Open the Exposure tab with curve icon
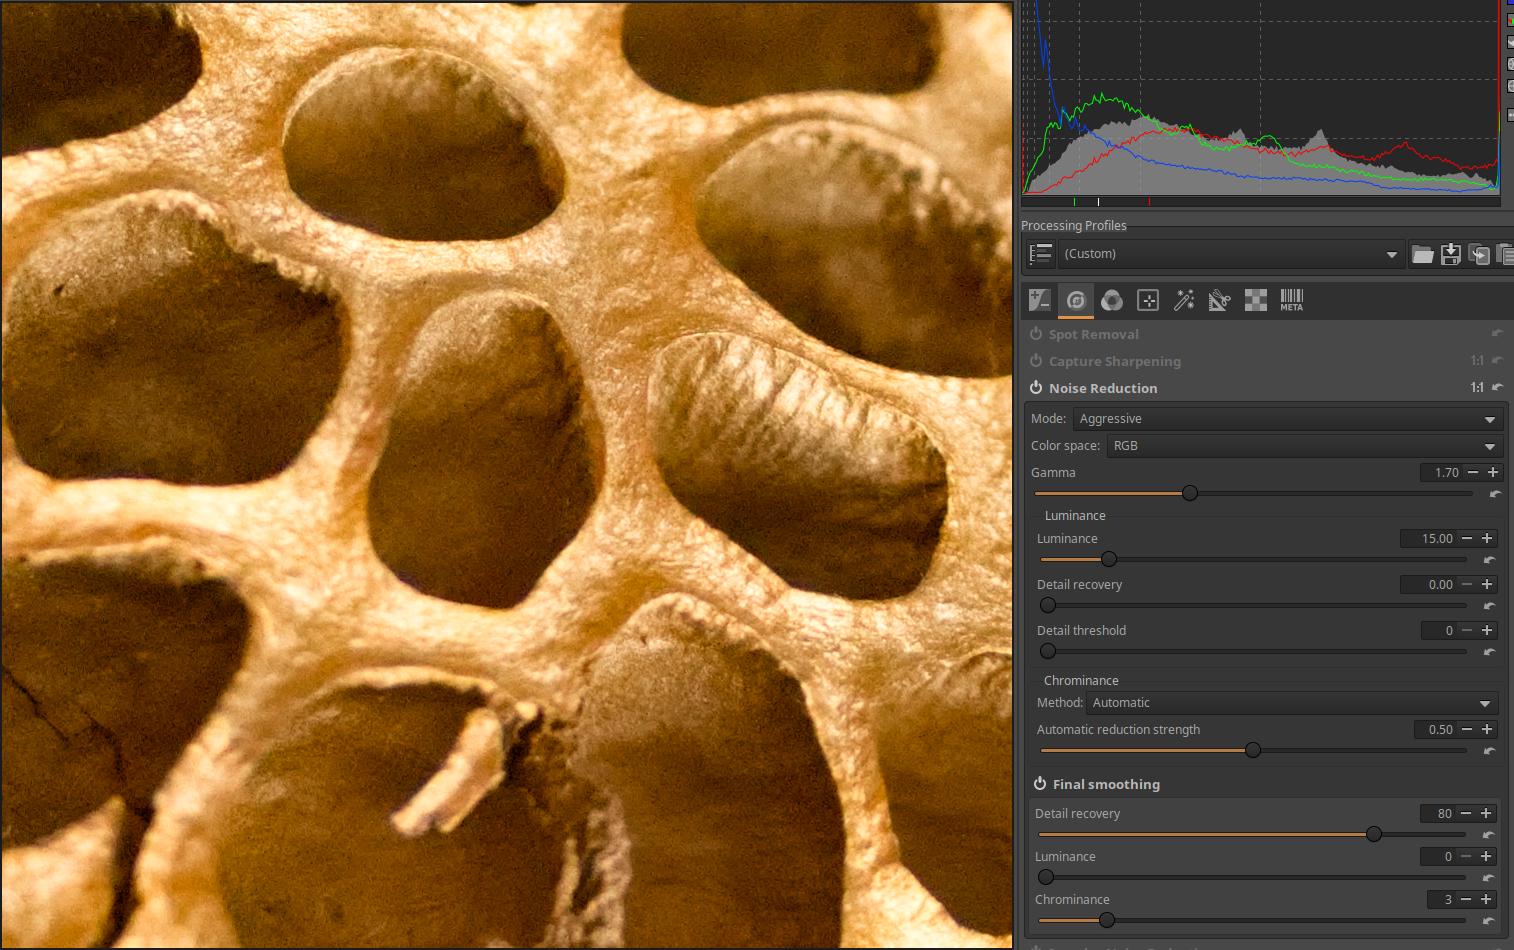Screen dimensions: 1514x950 pos(1040,300)
